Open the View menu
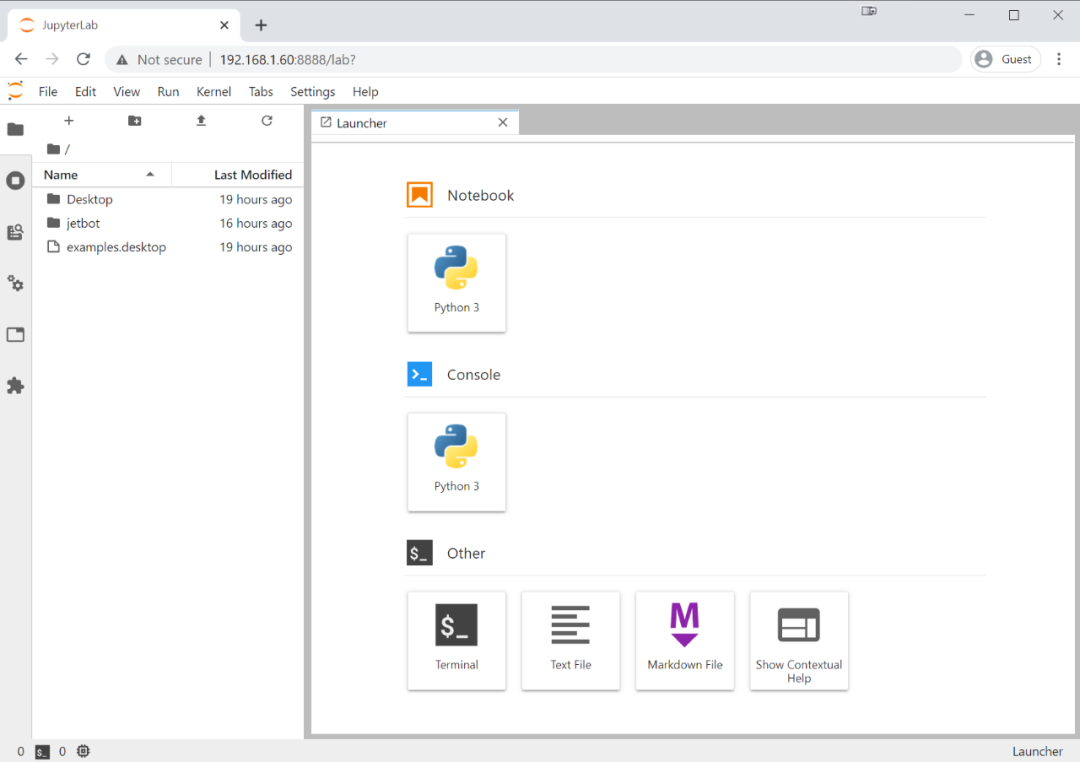Screen dimensions: 1080x762 click(x=126, y=92)
